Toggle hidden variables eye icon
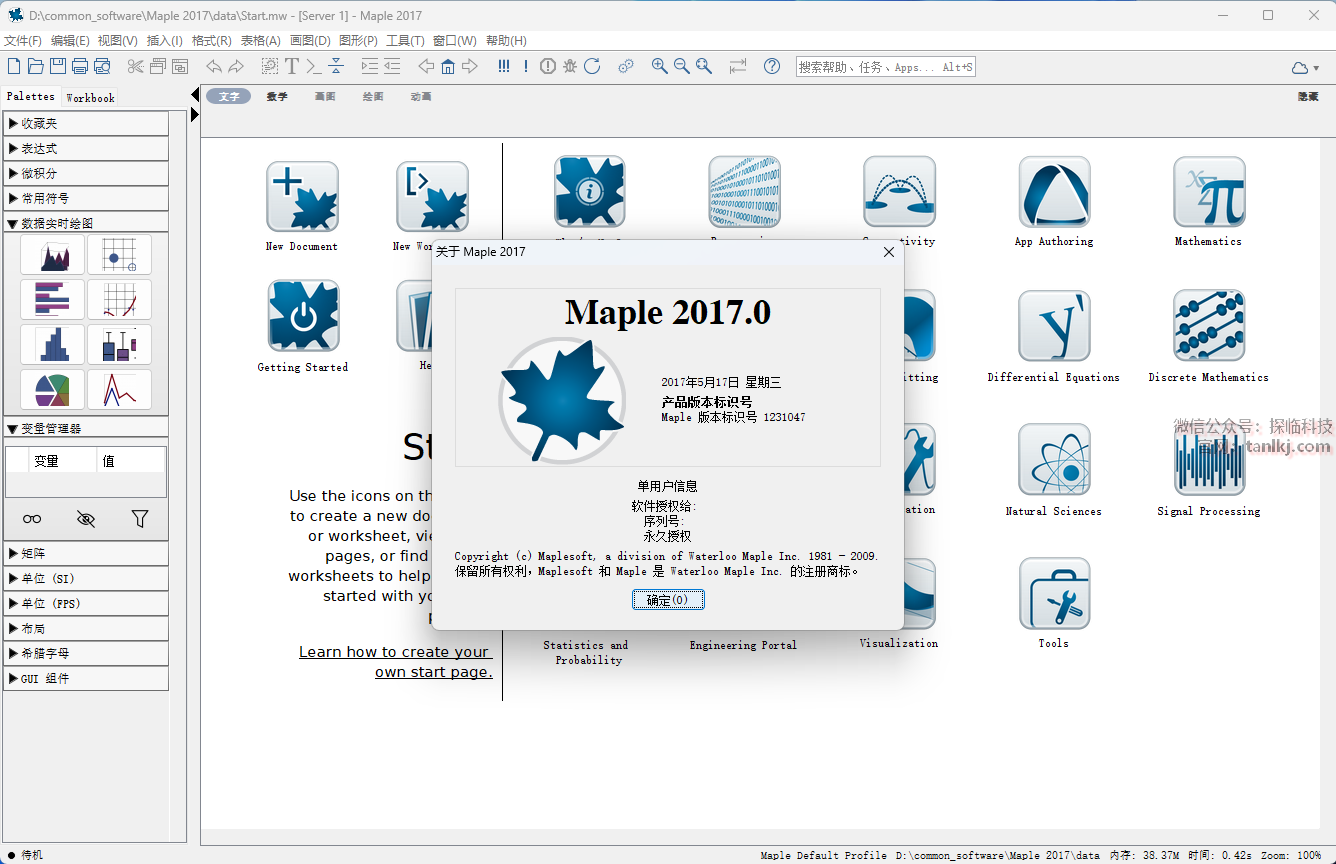The image size is (1336, 864). pos(86,519)
